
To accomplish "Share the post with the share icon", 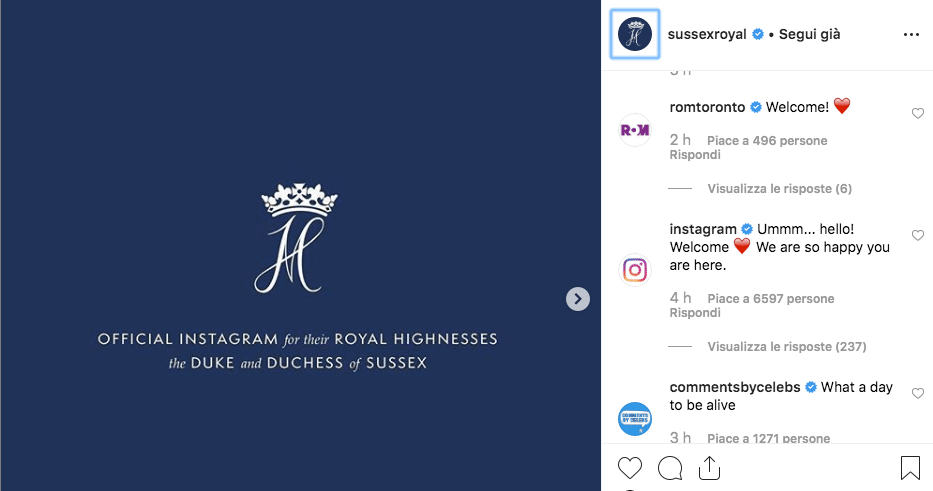I will tap(709, 467).
